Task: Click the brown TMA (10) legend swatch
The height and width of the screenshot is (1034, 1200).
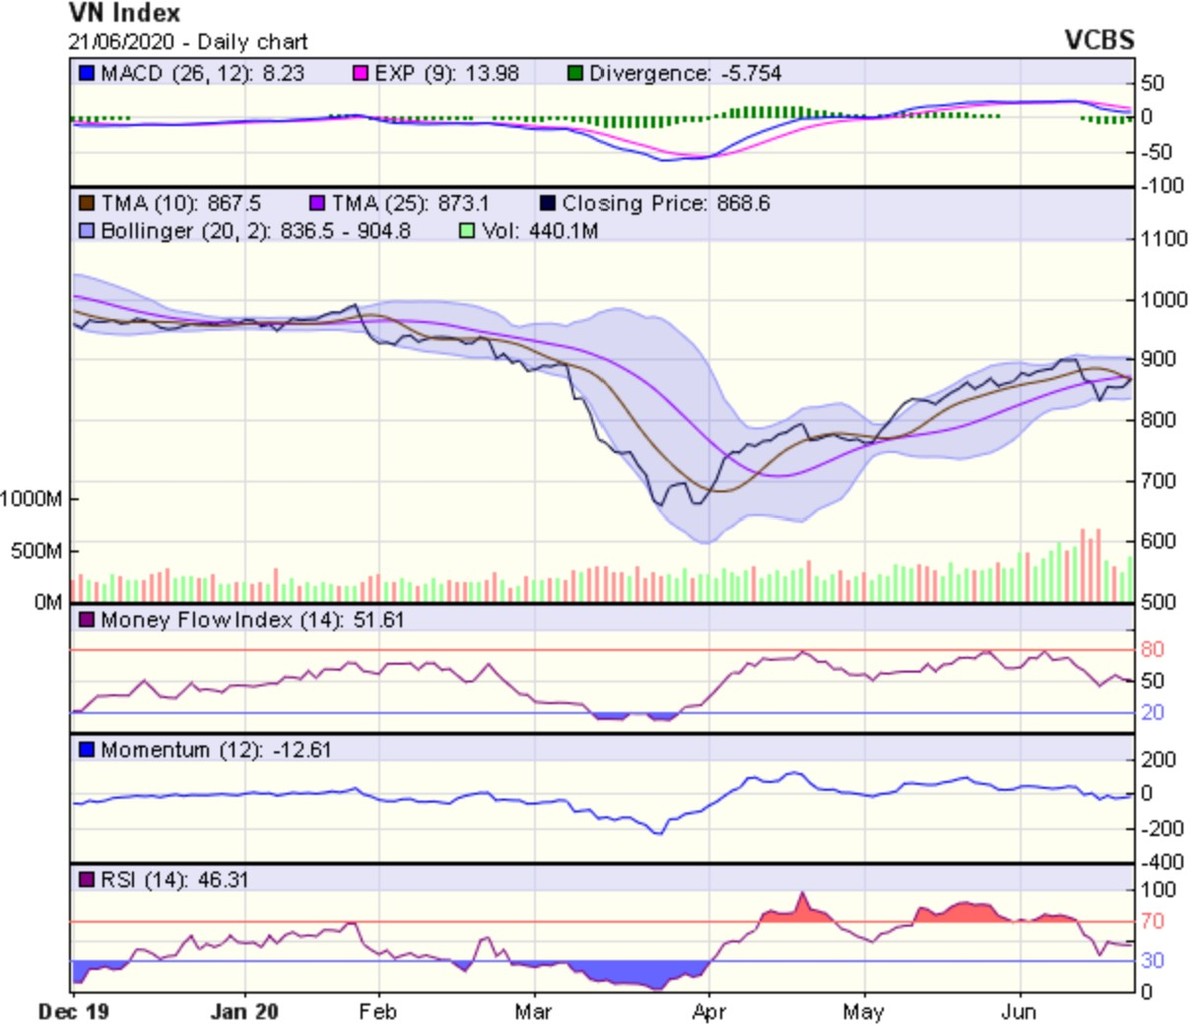Action: pos(88,204)
